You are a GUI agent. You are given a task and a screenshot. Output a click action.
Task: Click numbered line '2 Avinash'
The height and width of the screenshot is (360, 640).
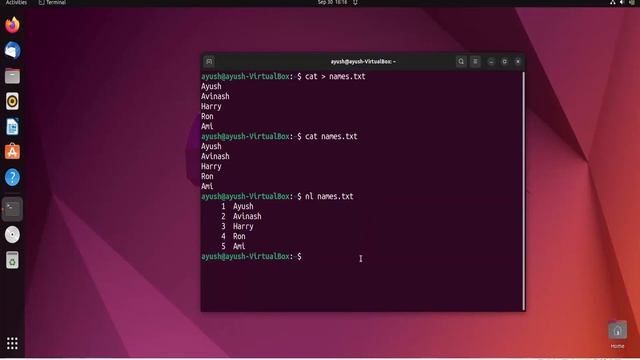point(241,216)
